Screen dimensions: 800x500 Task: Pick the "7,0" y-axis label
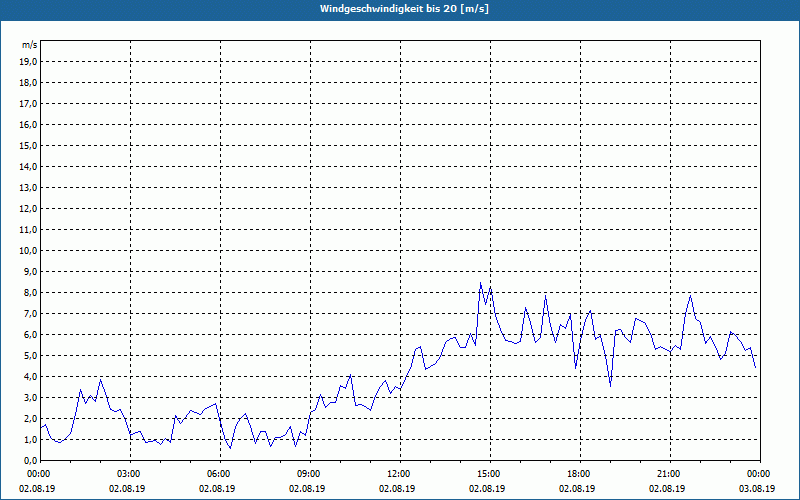[x=31, y=314]
